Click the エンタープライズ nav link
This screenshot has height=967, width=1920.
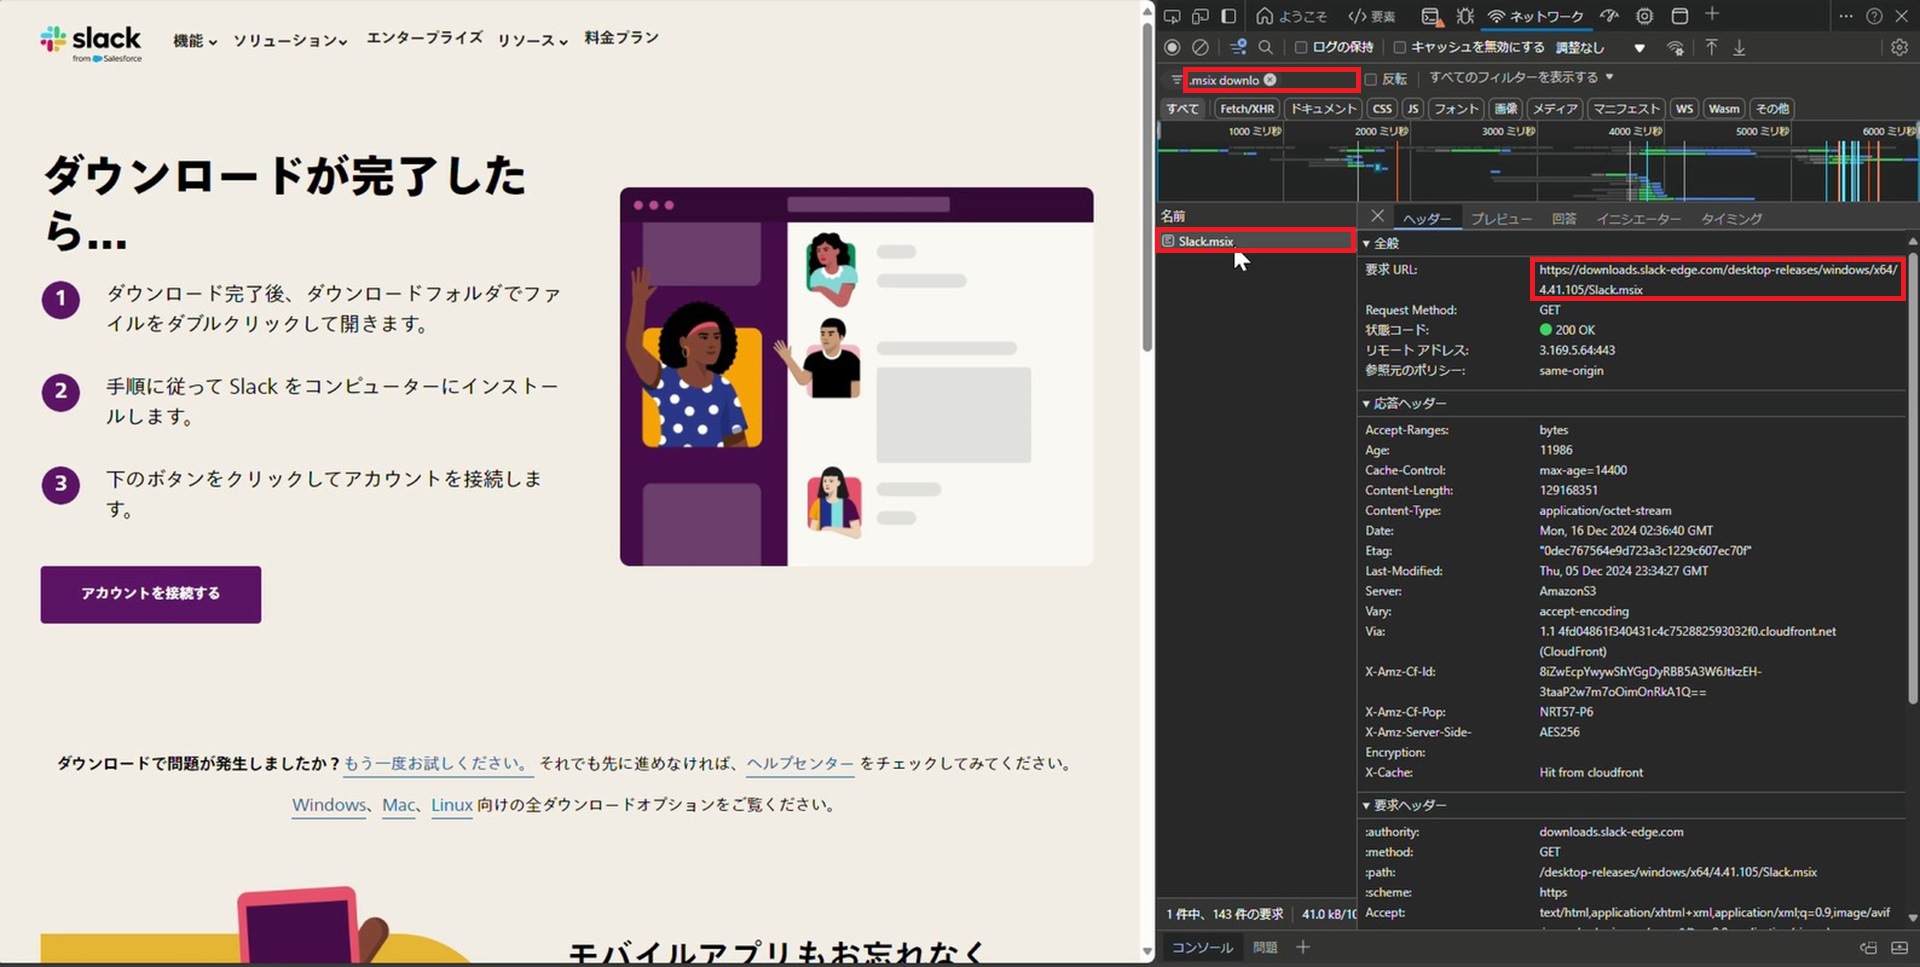point(425,38)
